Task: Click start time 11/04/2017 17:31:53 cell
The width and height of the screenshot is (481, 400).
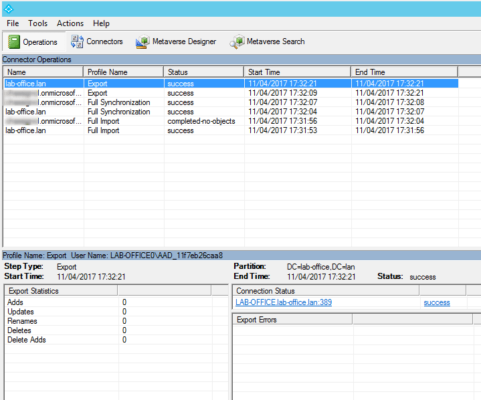Action: click(x=283, y=130)
